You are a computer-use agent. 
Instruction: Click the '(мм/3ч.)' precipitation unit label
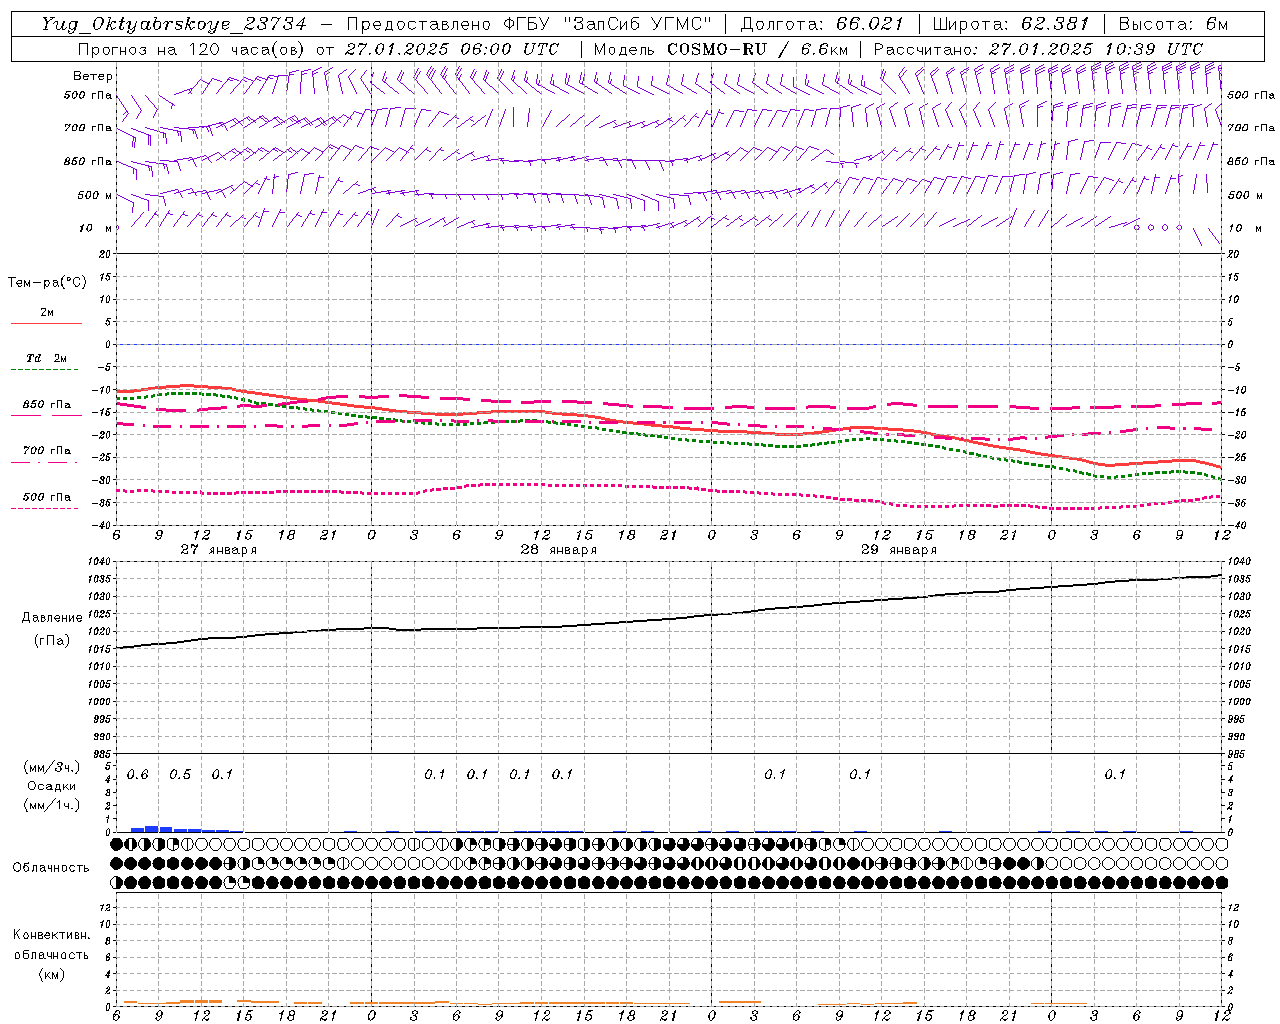(52, 768)
